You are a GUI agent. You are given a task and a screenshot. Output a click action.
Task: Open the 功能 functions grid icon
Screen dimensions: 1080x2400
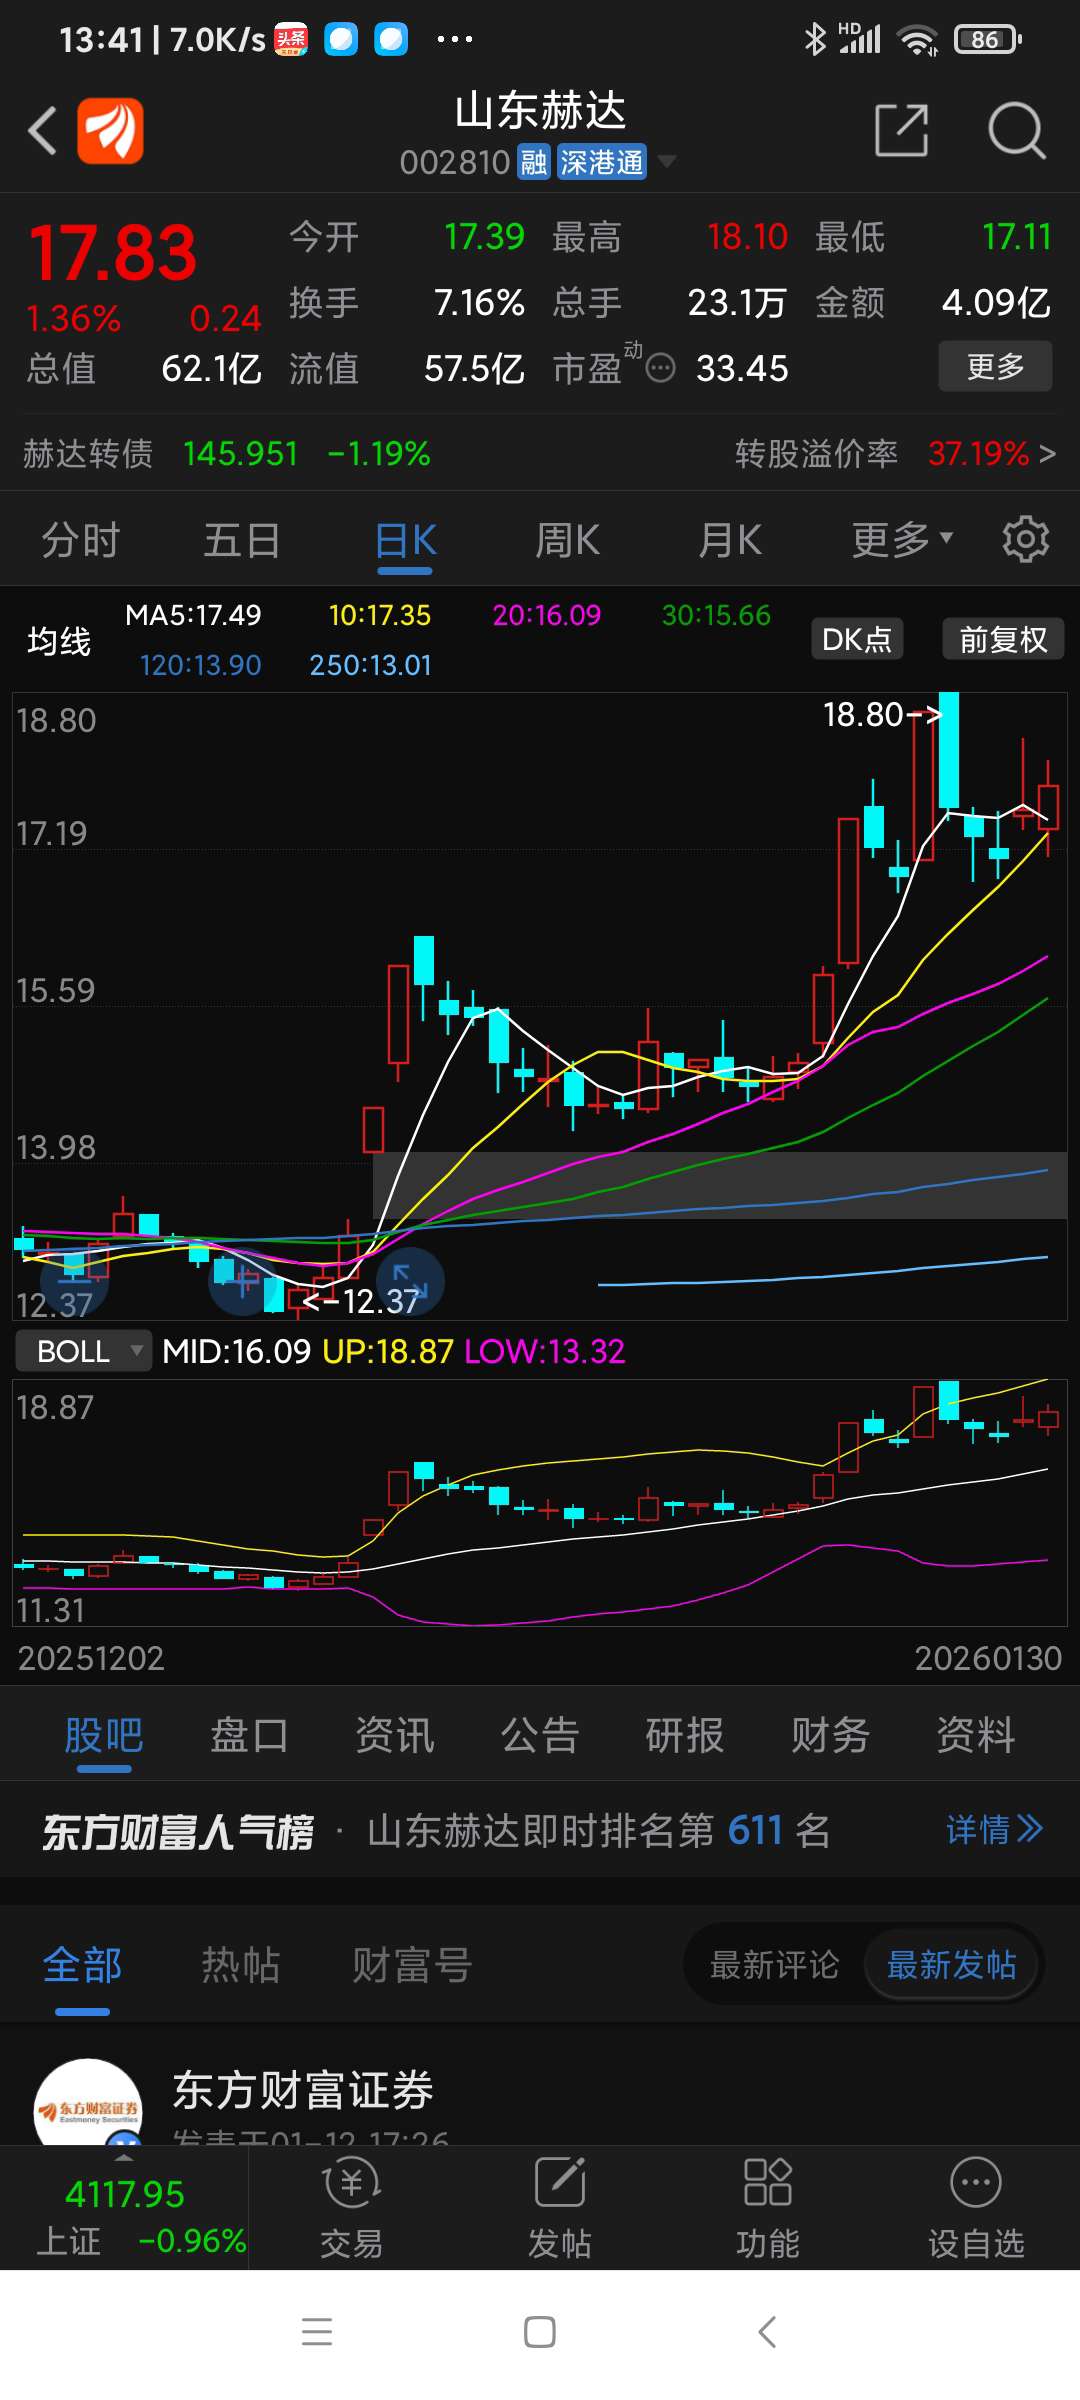[x=767, y=2183]
